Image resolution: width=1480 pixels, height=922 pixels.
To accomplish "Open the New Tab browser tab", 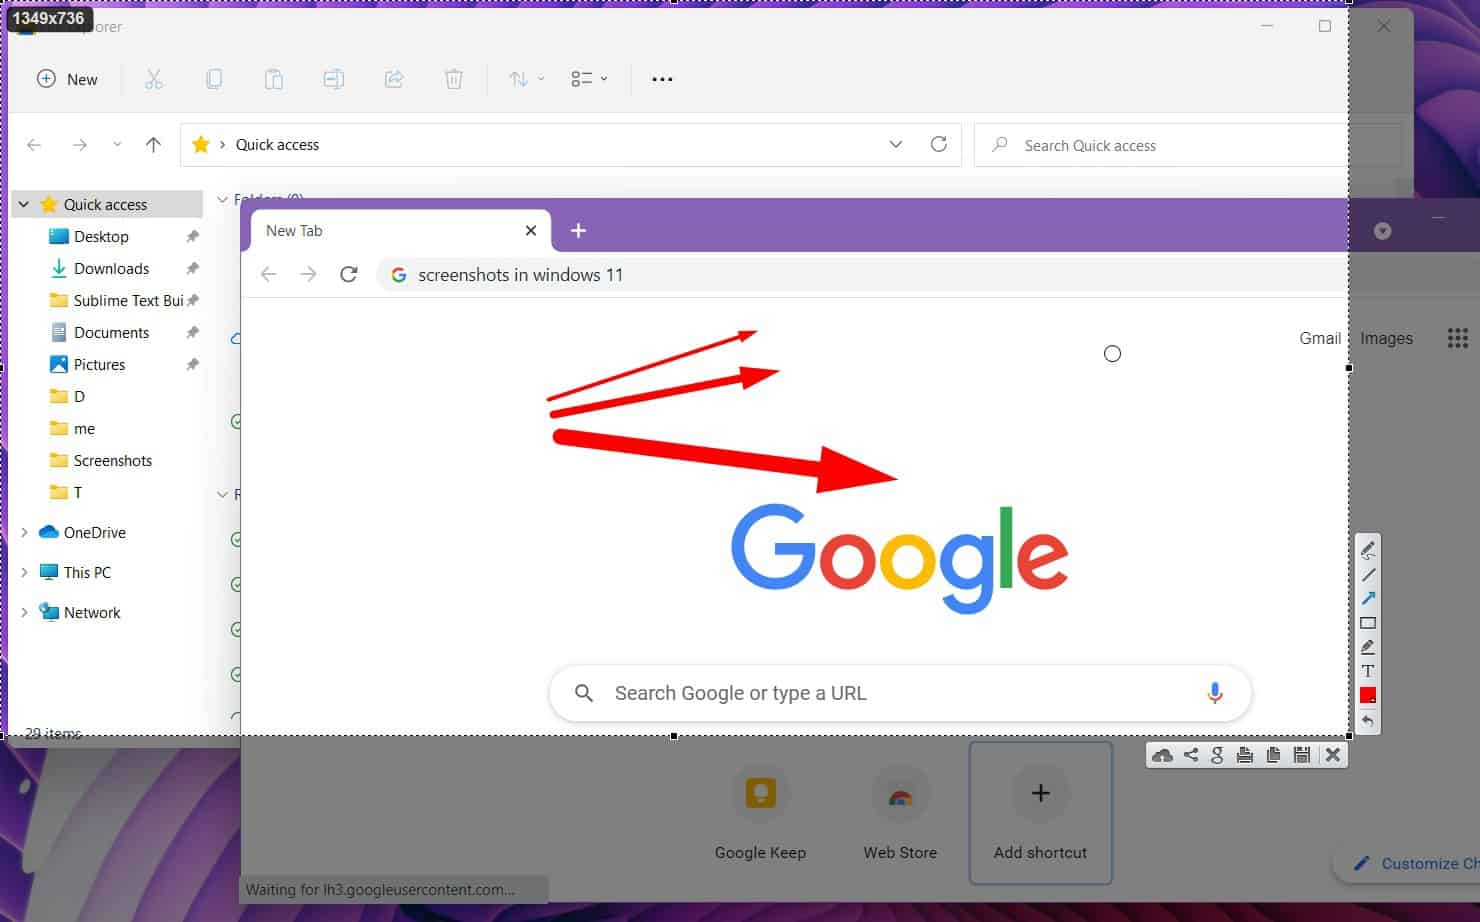I will click(x=390, y=231).
